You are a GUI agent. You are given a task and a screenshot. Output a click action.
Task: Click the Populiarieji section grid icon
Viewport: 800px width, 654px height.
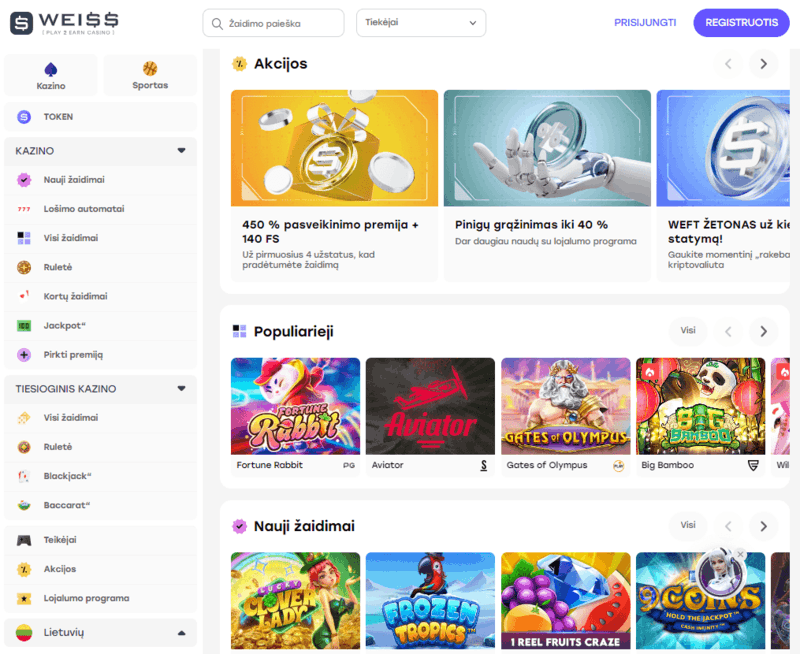point(239,331)
